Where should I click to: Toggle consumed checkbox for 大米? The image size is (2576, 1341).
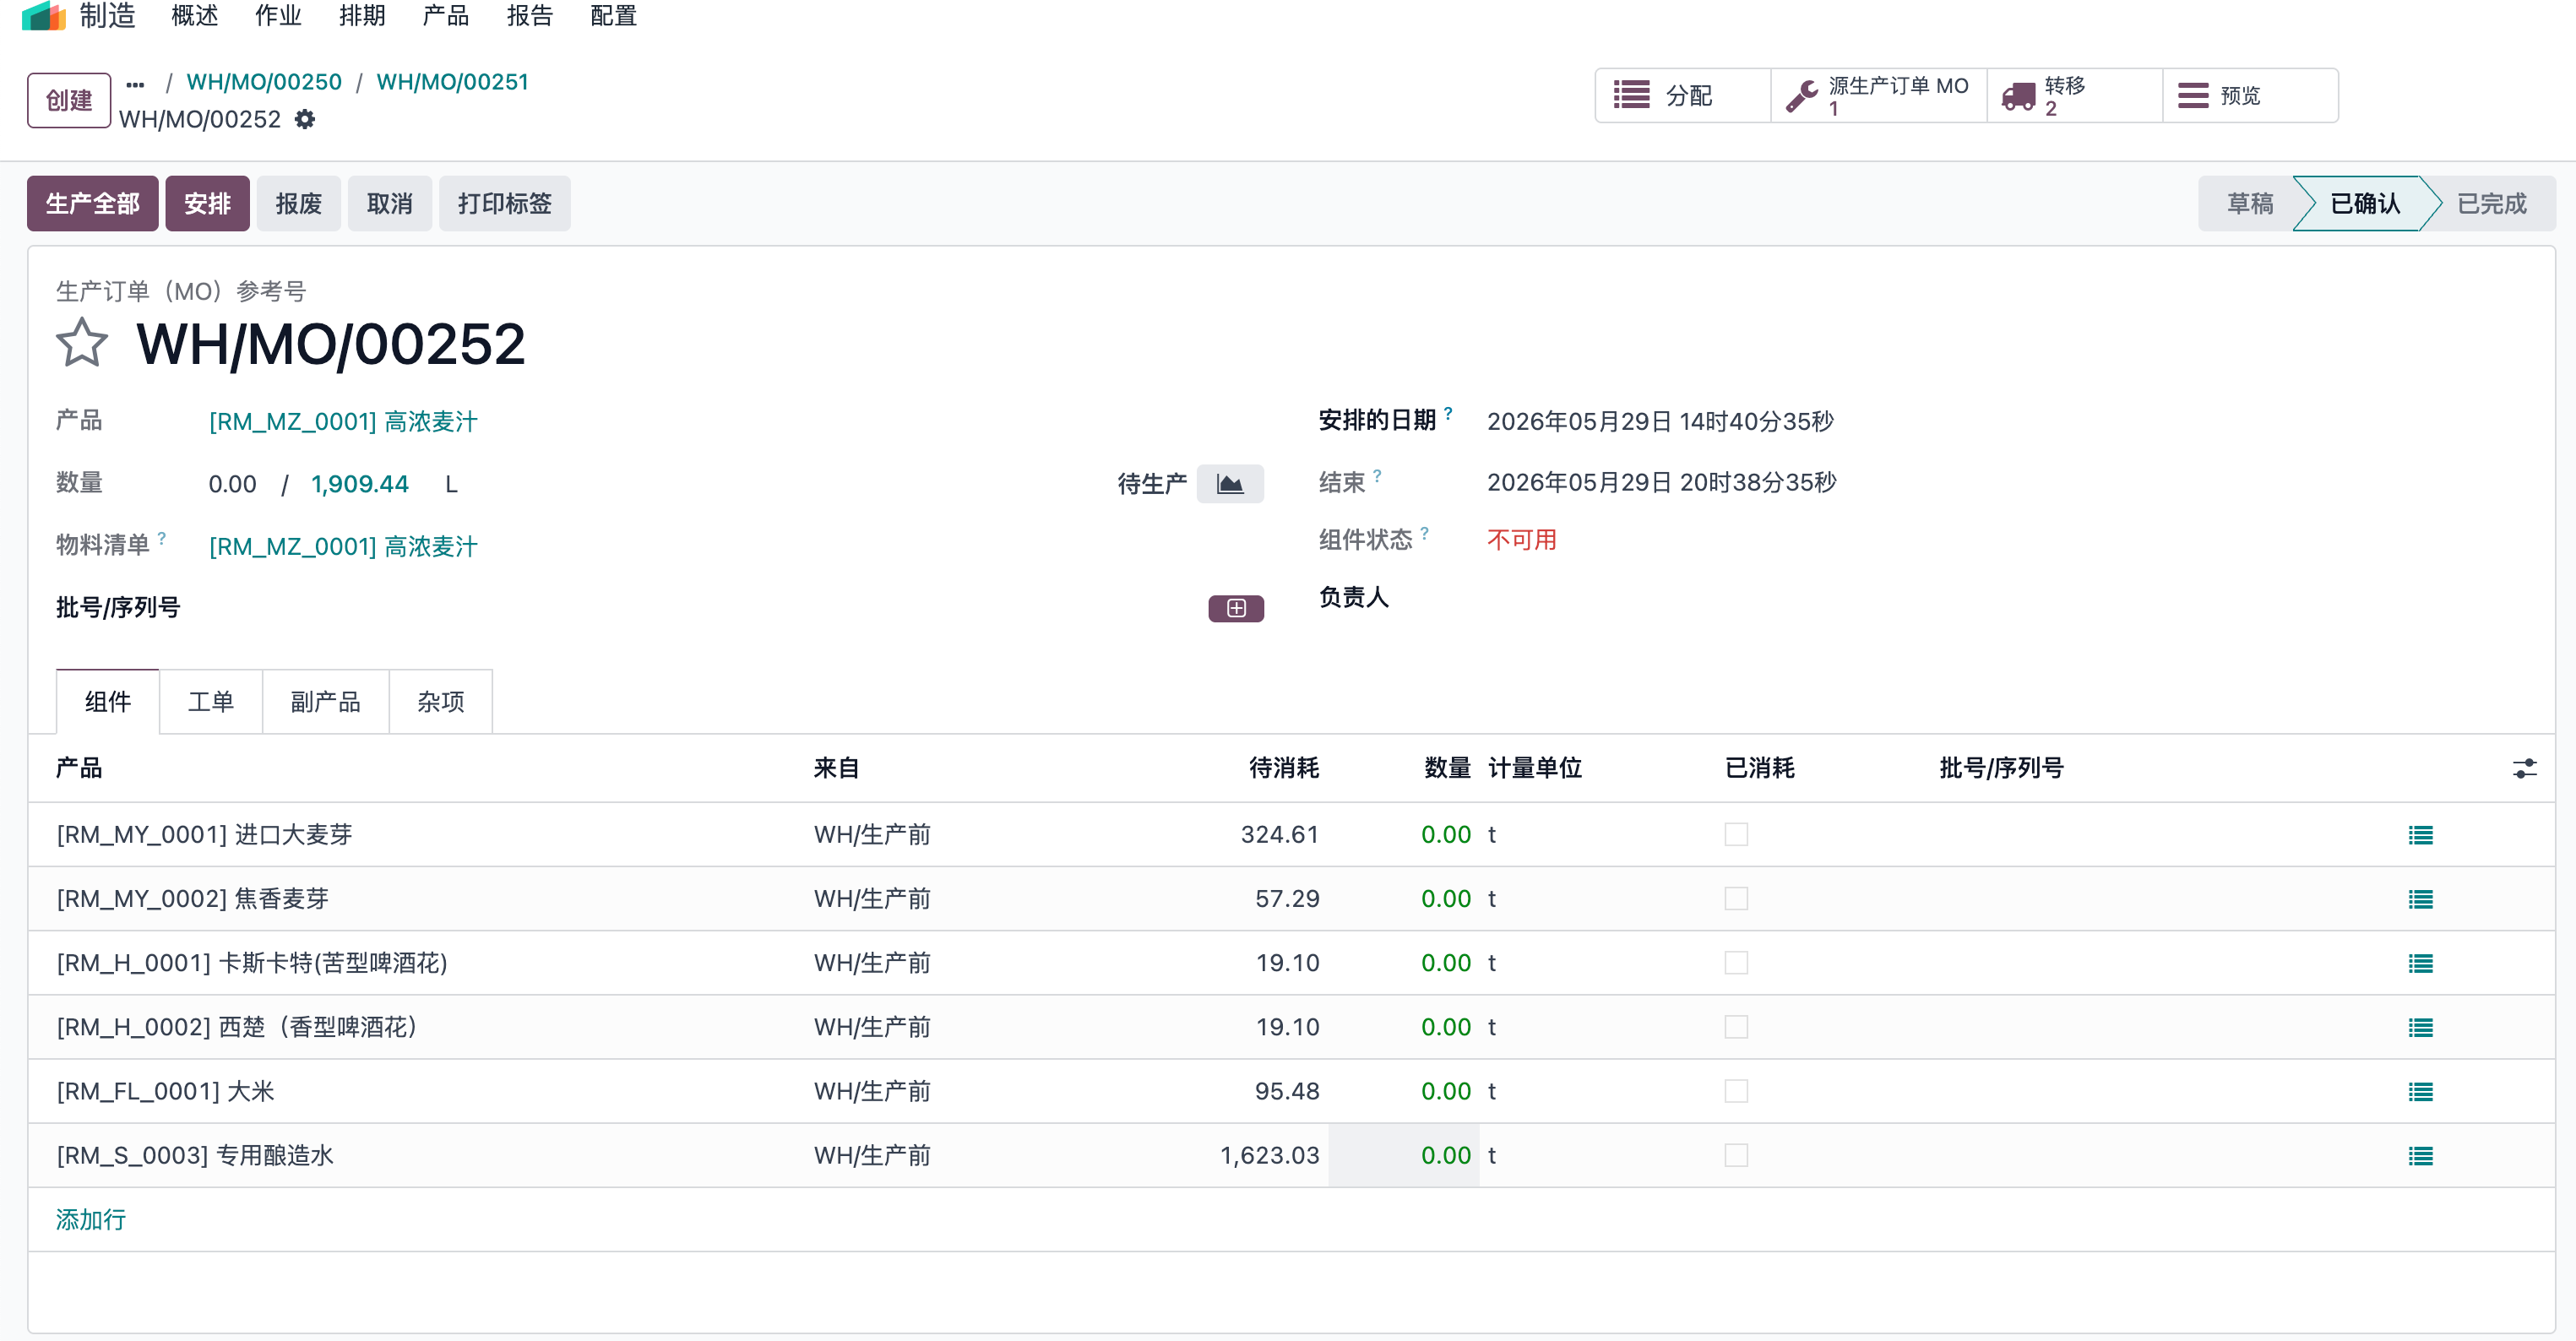1736,1090
